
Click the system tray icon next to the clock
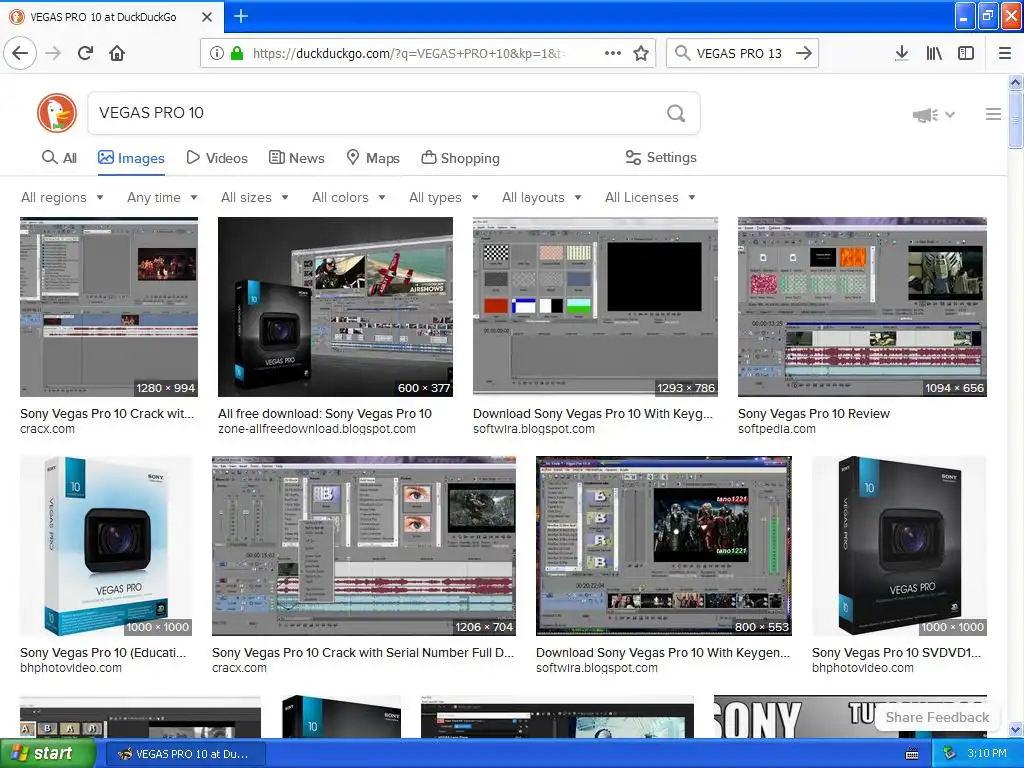coord(950,754)
